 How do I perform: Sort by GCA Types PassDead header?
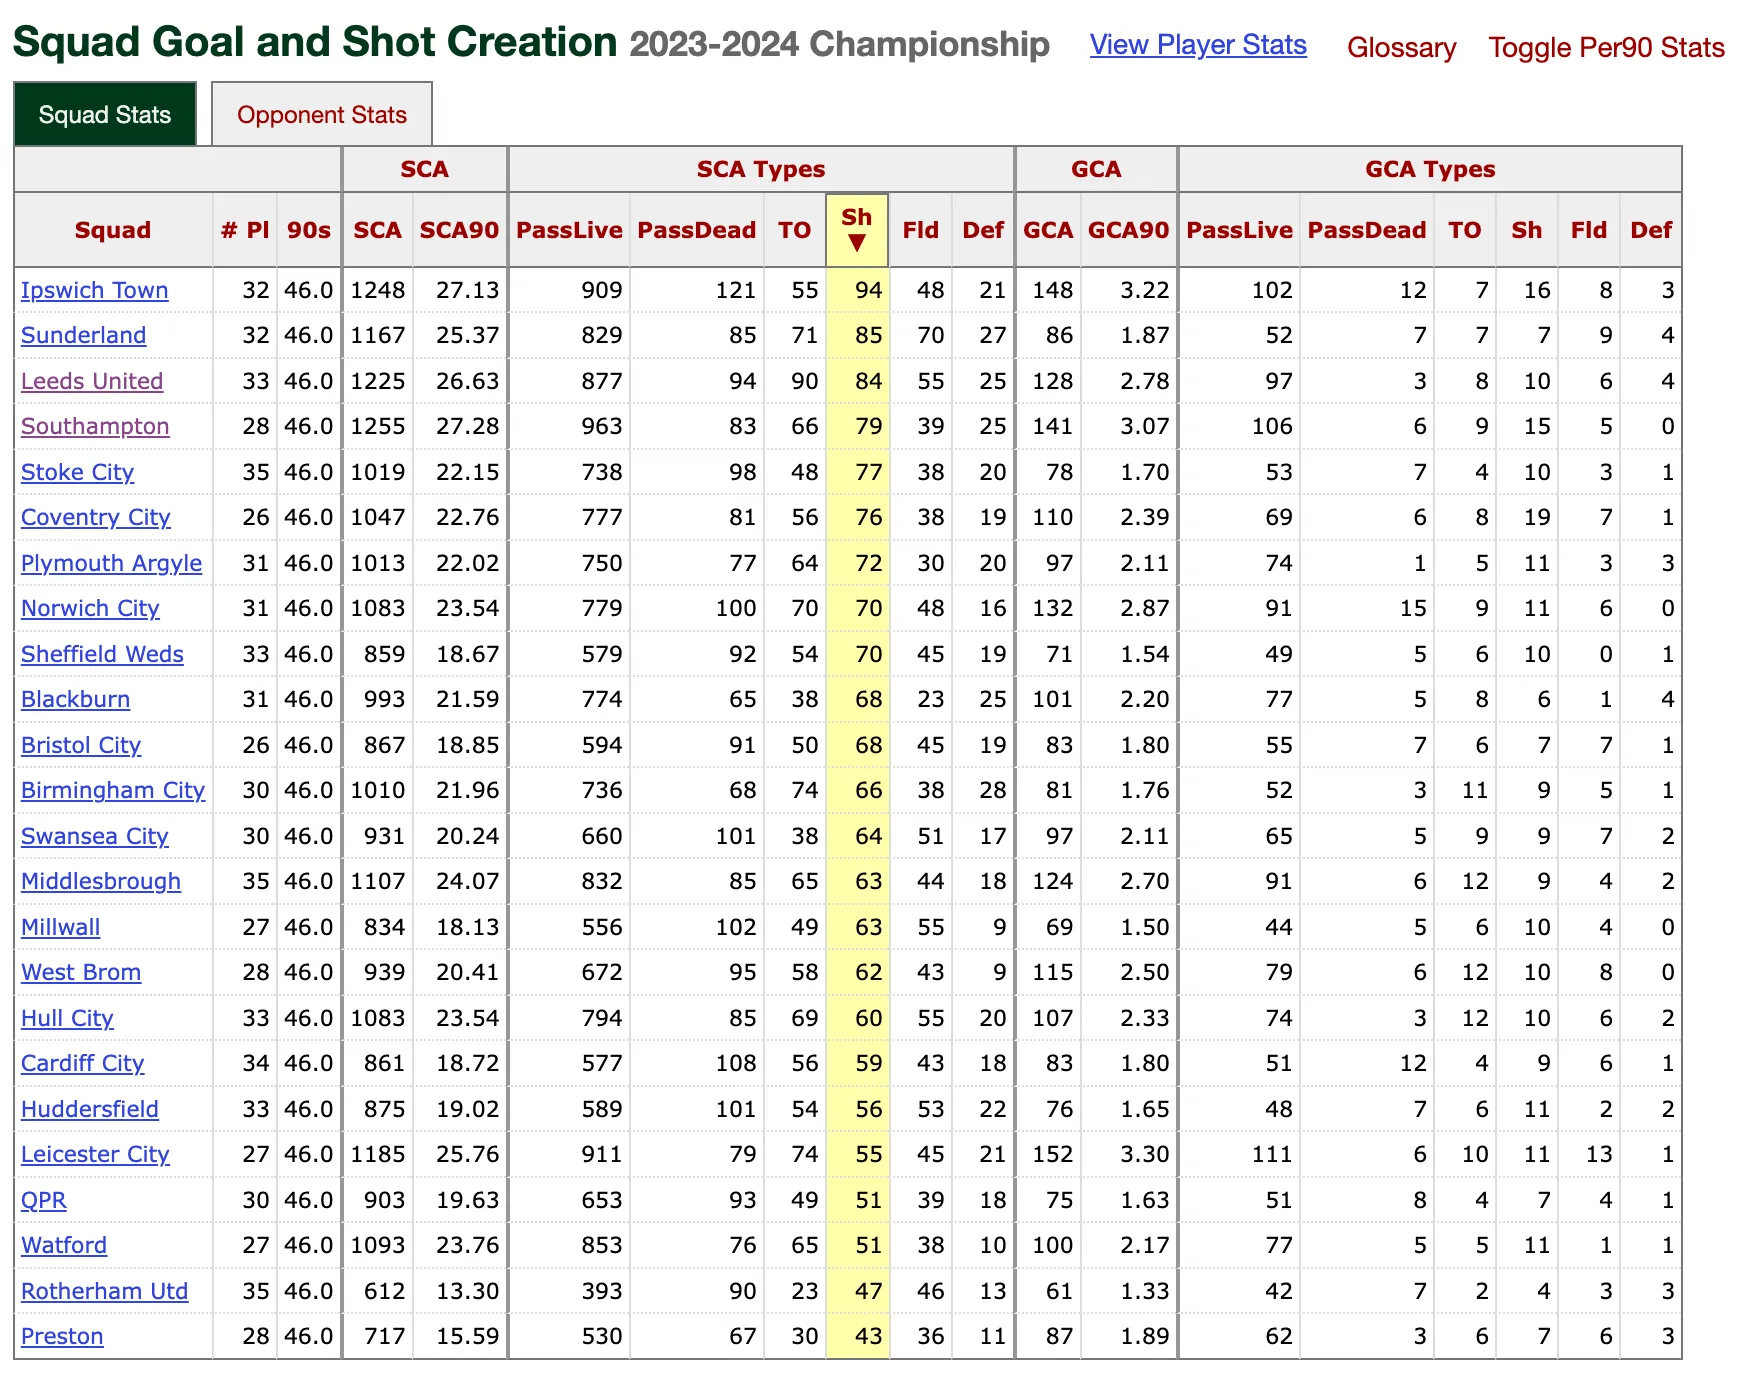tap(1367, 230)
